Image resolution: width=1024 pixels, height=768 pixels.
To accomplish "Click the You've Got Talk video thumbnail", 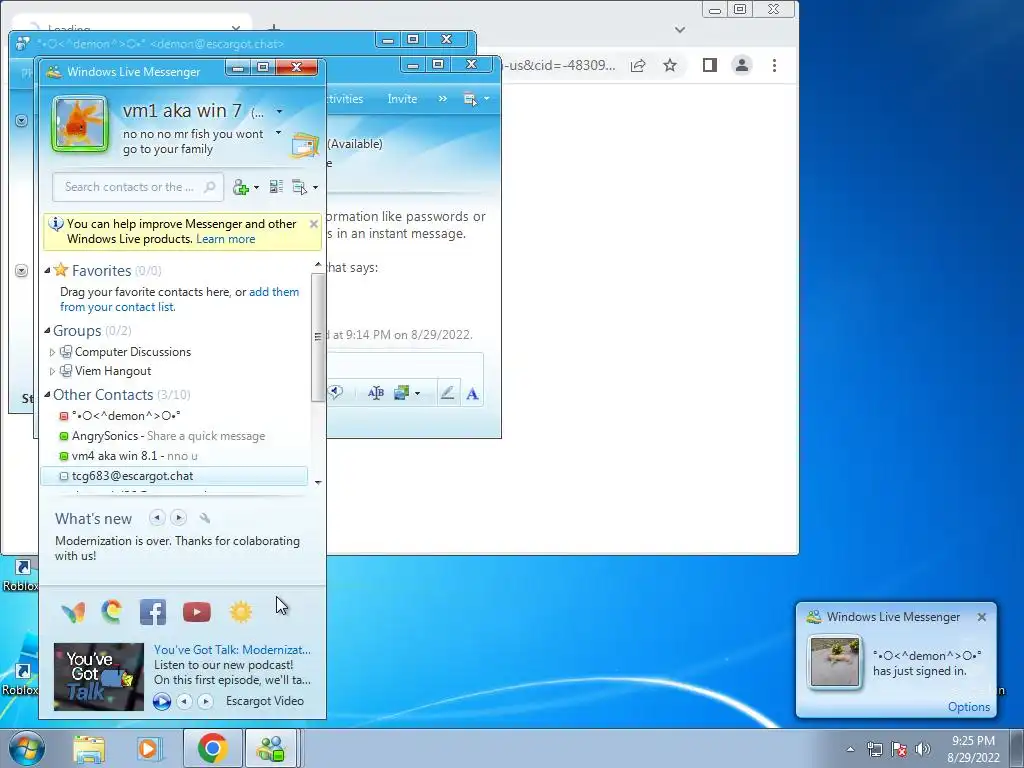I will point(99,677).
